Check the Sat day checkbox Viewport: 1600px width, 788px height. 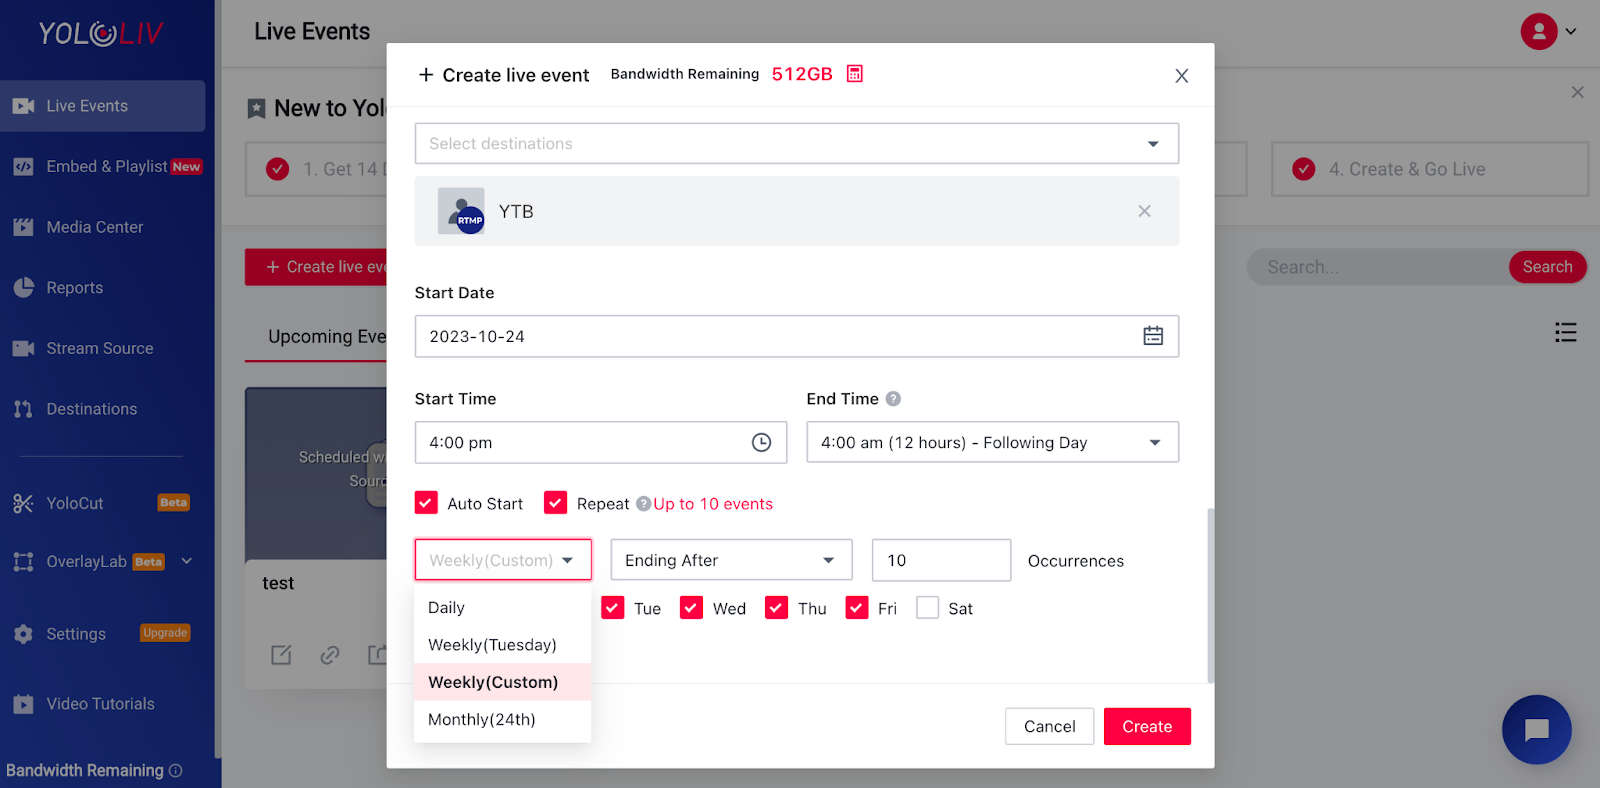click(928, 608)
